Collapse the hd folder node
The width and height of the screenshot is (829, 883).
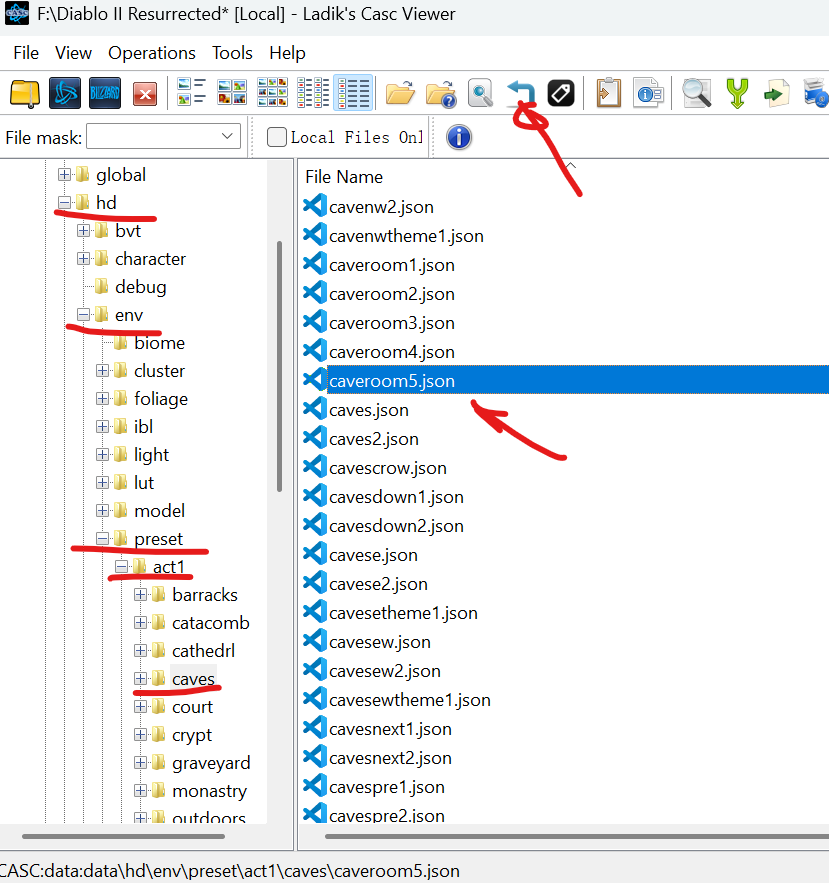tap(64, 203)
